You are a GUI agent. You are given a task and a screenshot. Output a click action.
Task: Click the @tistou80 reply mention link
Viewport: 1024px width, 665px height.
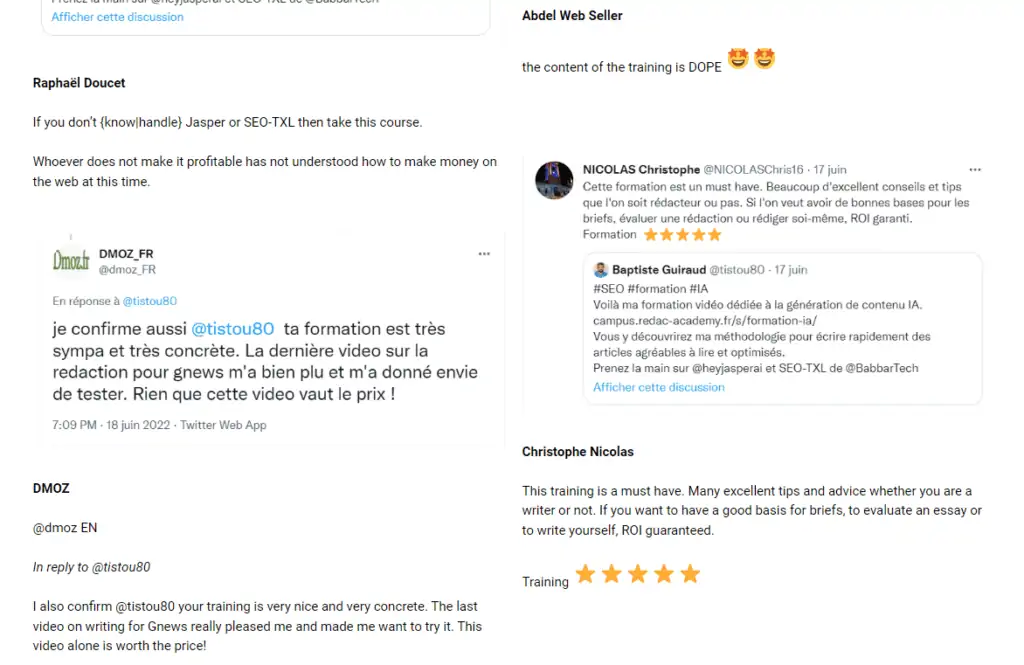[x=150, y=300]
